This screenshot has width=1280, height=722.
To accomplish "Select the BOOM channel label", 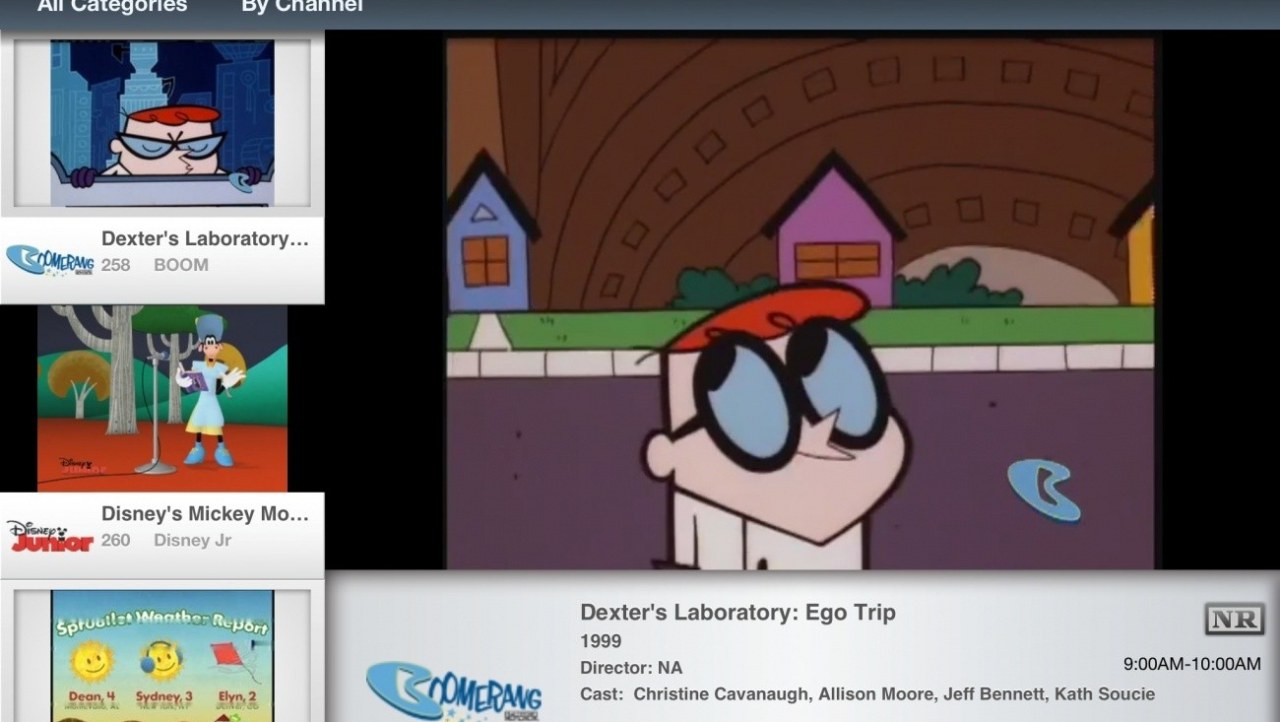I will pyautogui.click(x=181, y=265).
